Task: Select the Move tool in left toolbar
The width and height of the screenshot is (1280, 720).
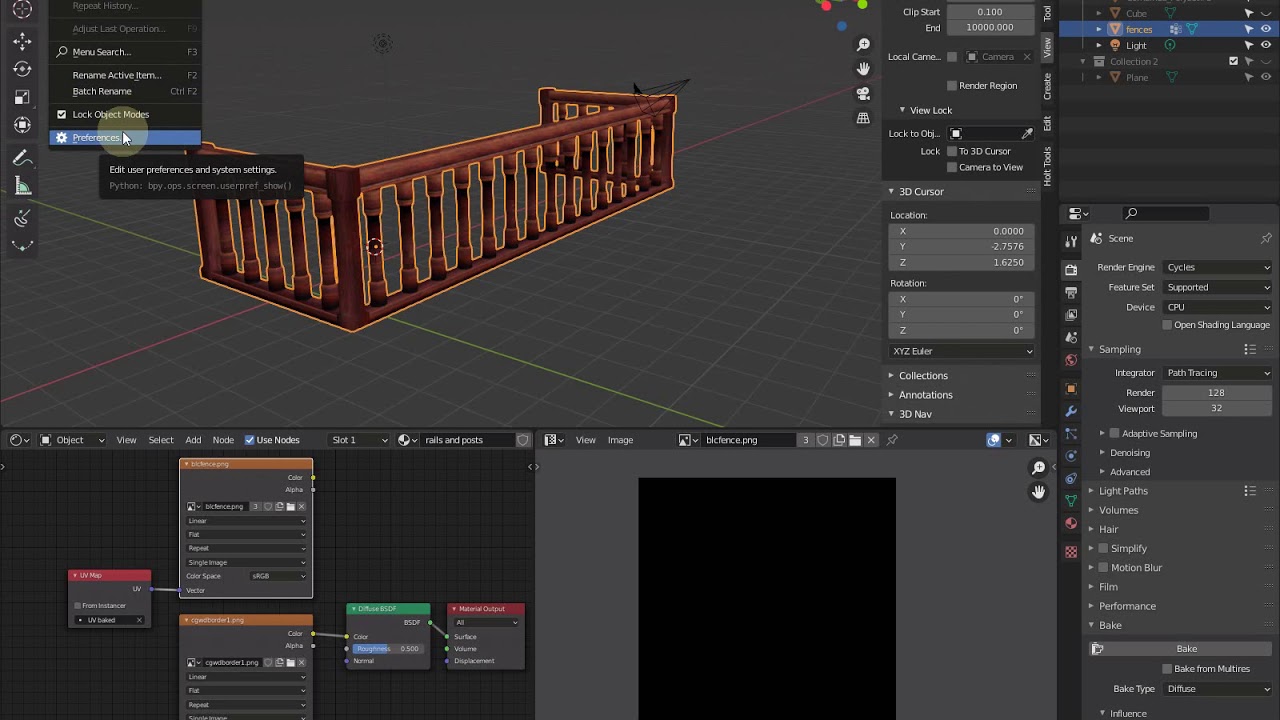Action: pos(22,41)
